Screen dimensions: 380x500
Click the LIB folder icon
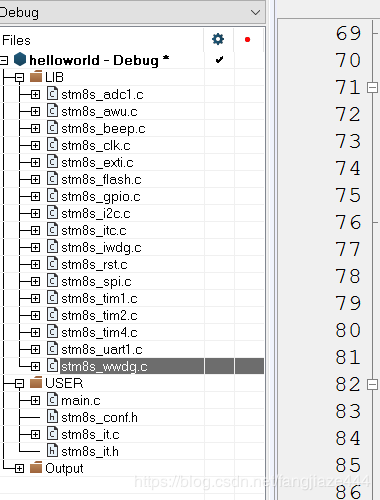pos(36,77)
